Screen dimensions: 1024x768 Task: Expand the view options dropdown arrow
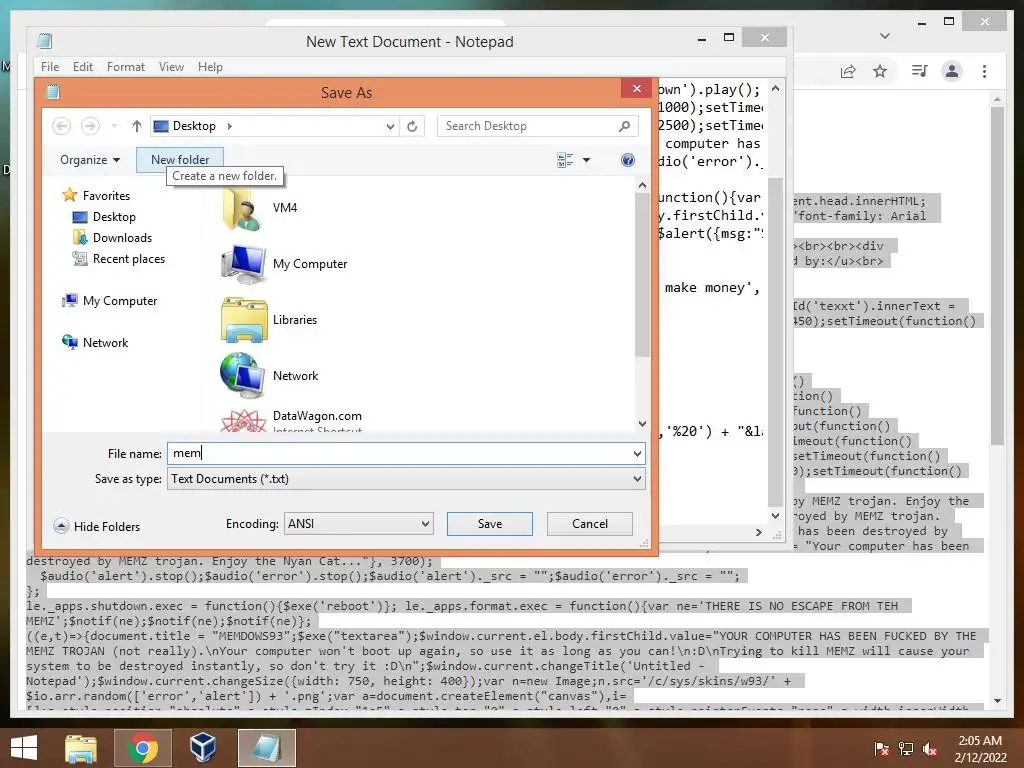586,160
